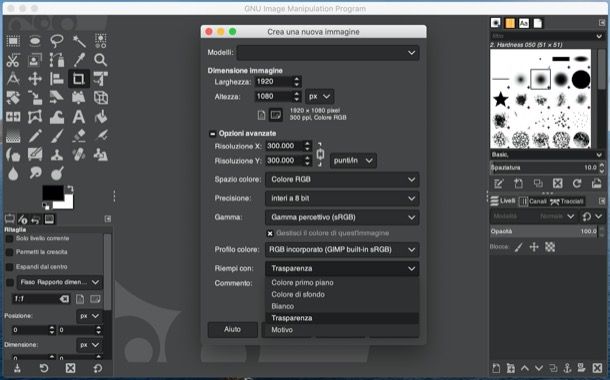Select the Heal bandage tool
The image size is (610, 380).
pyautogui.click(x=79, y=155)
